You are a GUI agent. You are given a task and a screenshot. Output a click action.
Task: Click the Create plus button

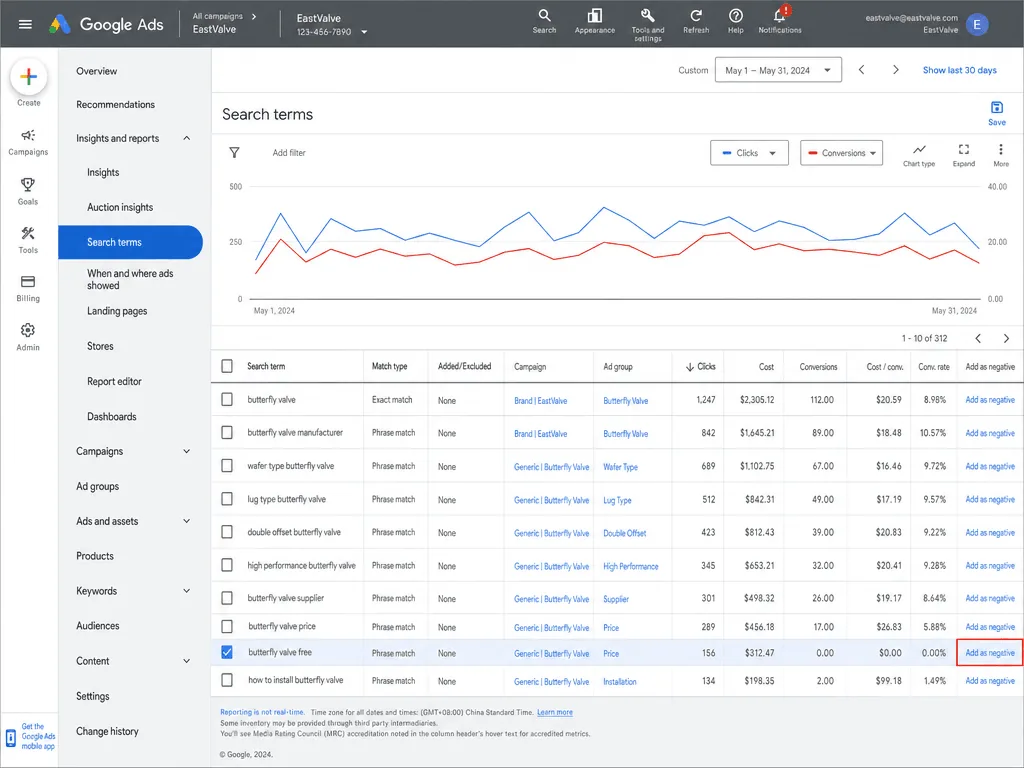[x=28, y=77]
